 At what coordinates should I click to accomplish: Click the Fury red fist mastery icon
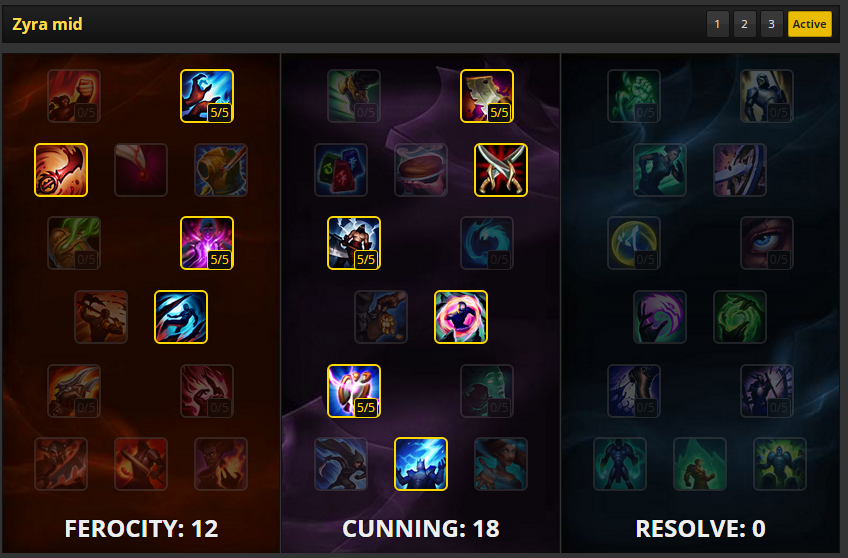click(74, 96)
